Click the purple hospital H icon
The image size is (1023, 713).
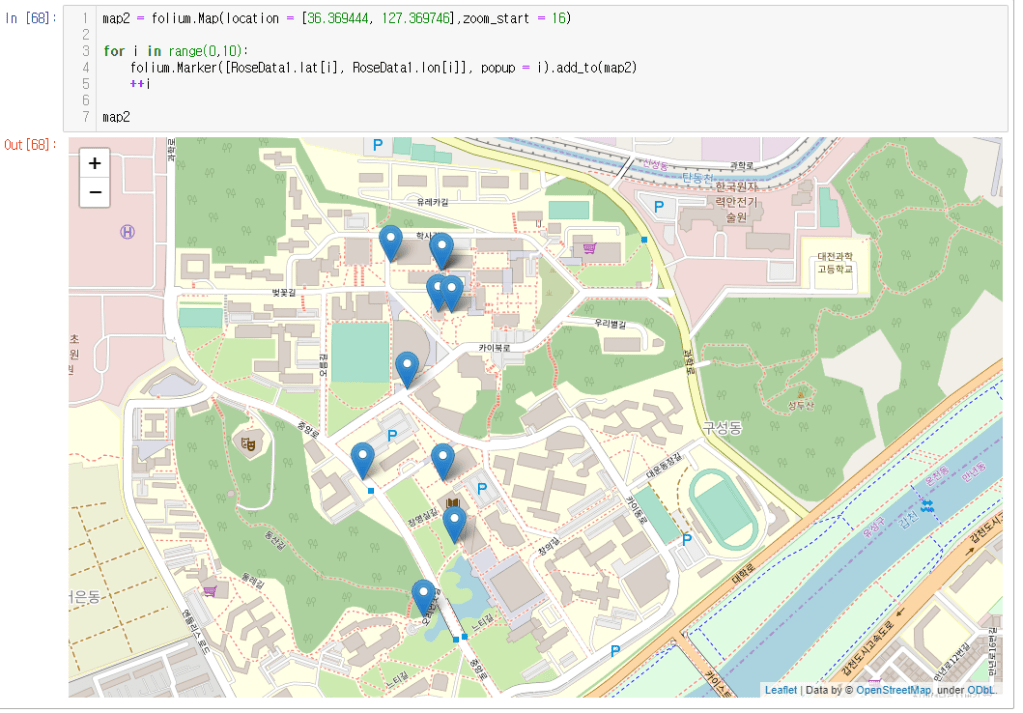pyautogui.click(x=127, y=231)
